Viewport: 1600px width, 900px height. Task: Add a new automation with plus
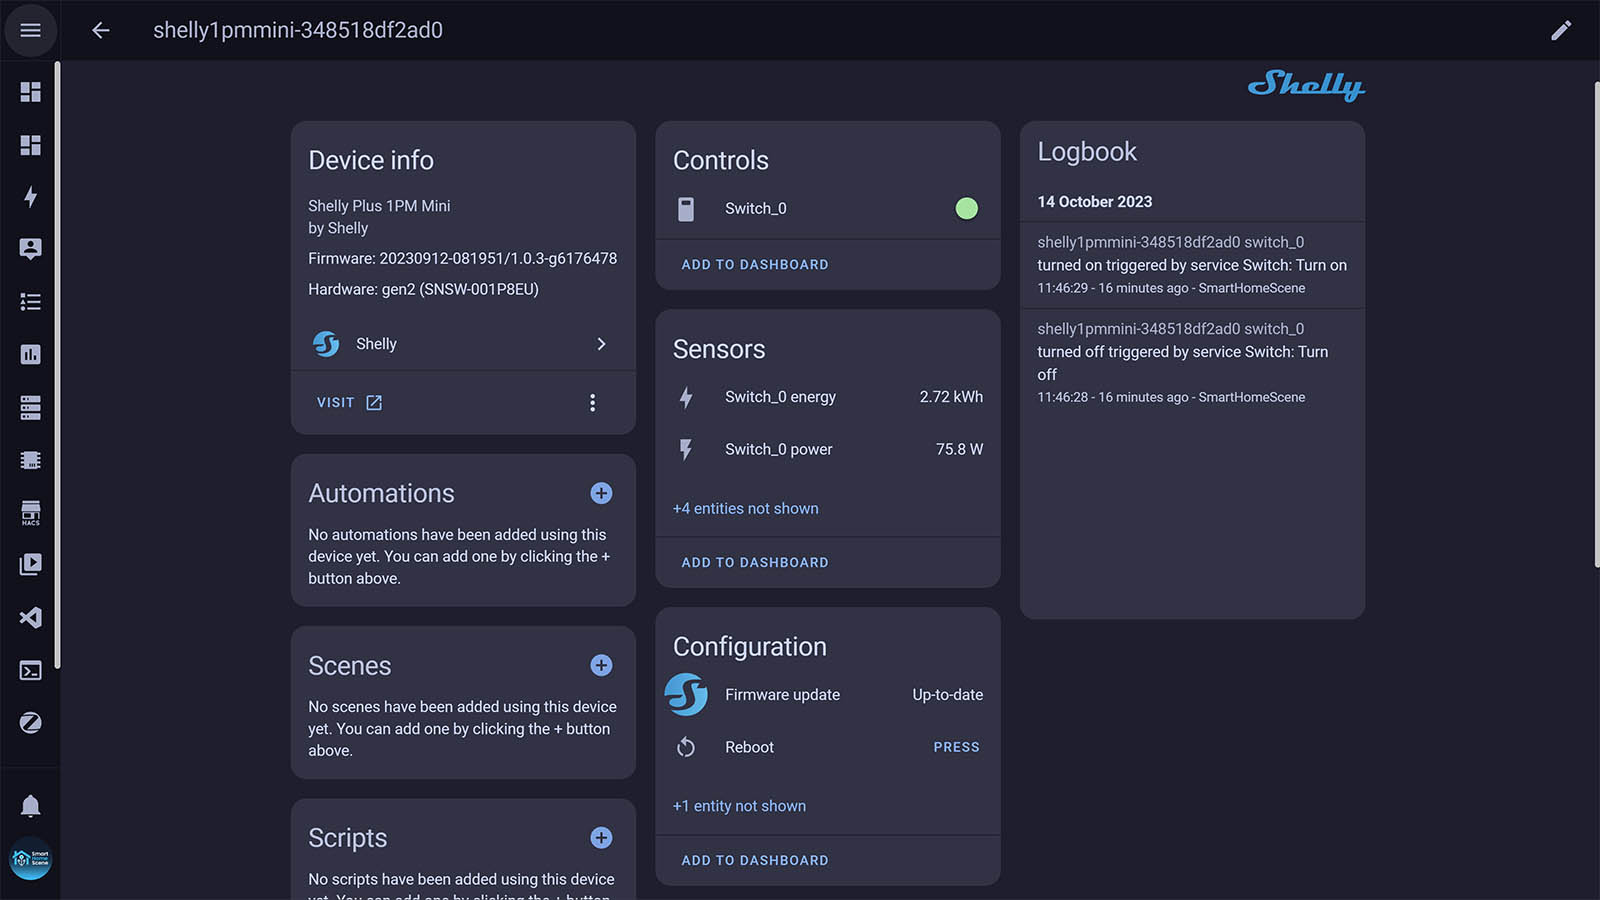click(601, 493)
